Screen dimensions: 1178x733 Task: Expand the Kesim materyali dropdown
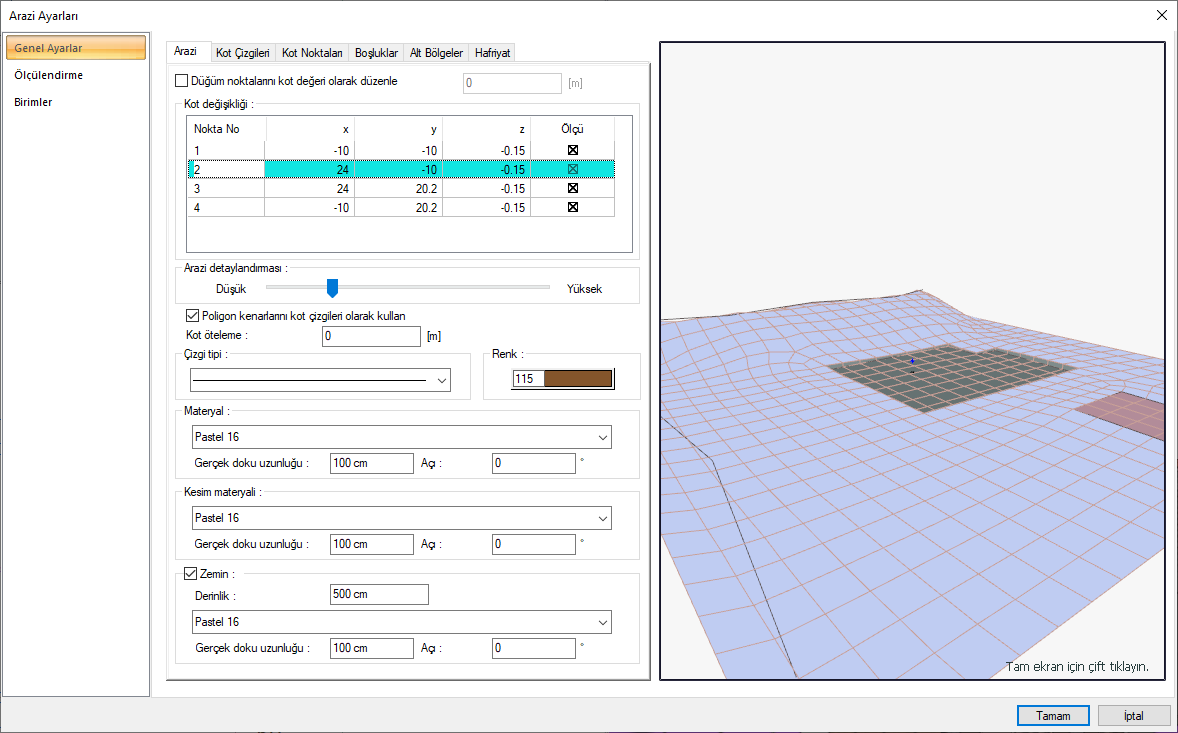pyautogui.click(x=602, y=518)
